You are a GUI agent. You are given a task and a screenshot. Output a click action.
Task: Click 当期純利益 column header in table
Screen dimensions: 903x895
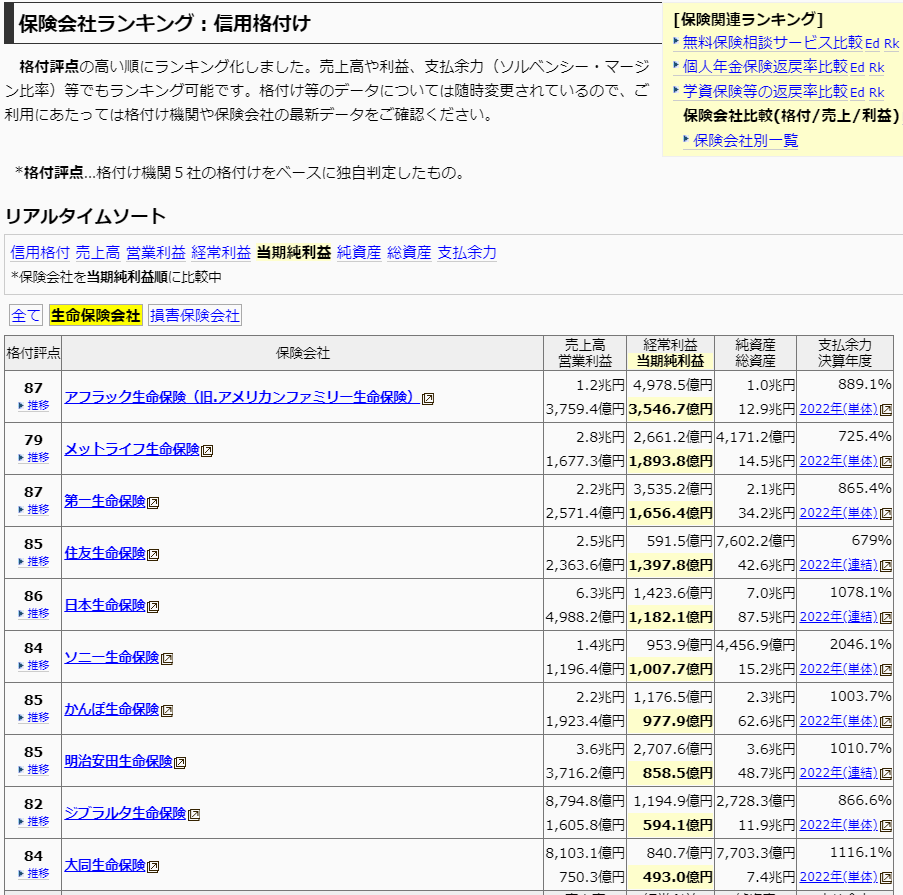click(670, 361)
